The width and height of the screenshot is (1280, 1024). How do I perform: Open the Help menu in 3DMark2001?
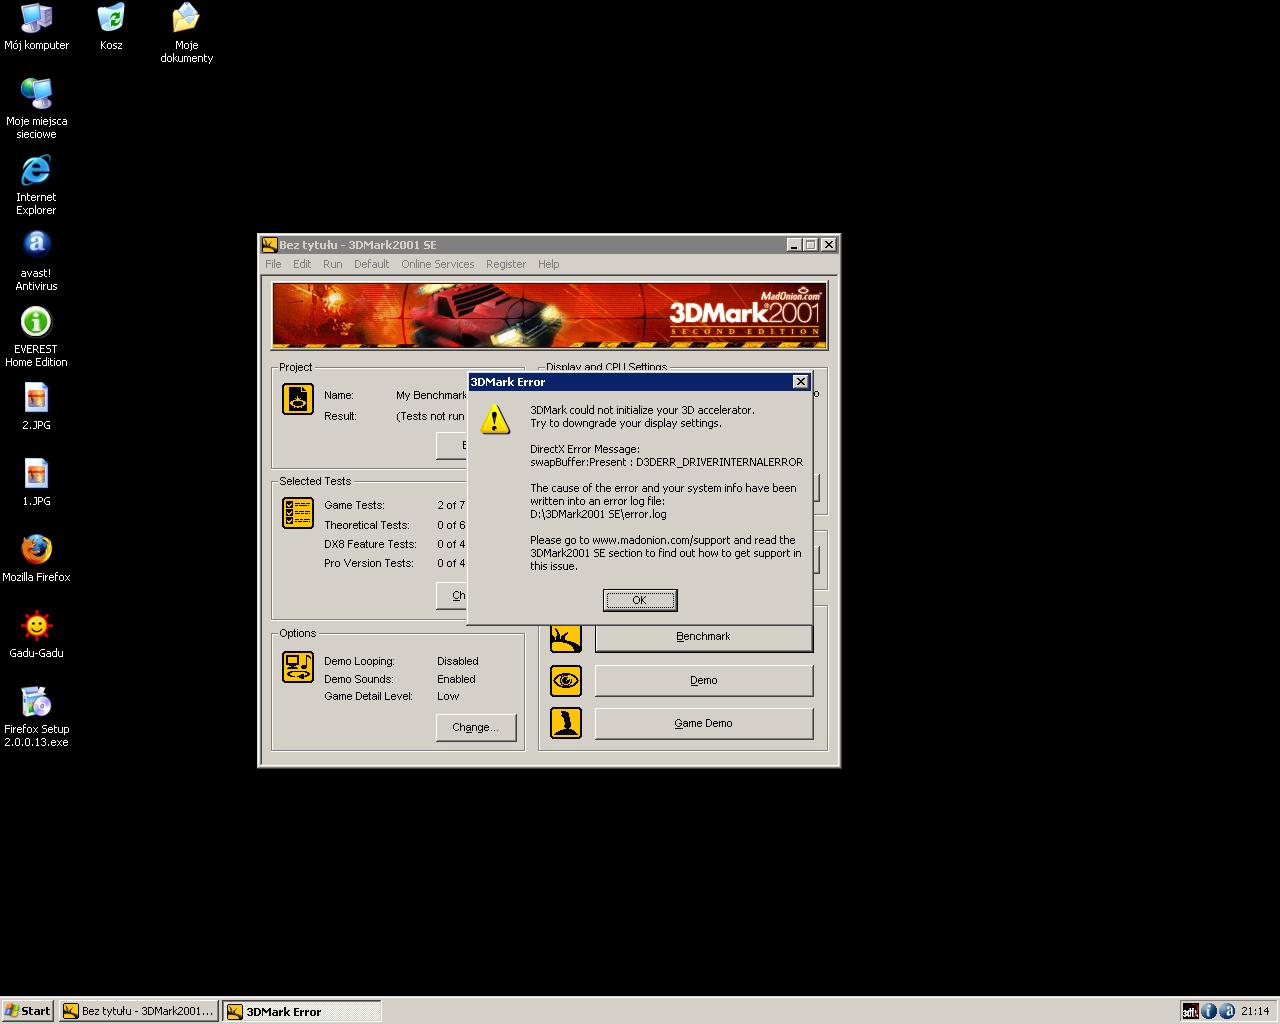(x=549, y=264)
